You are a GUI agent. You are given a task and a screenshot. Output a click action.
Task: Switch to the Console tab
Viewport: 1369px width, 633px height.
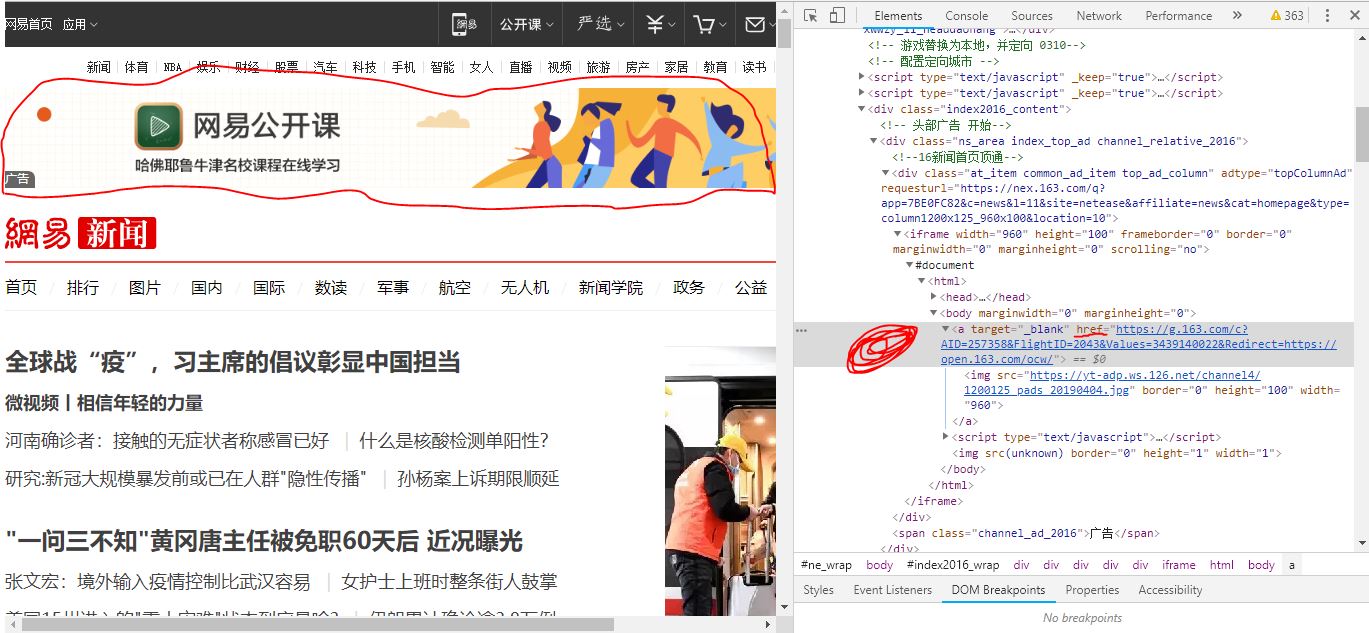[967, 16]
